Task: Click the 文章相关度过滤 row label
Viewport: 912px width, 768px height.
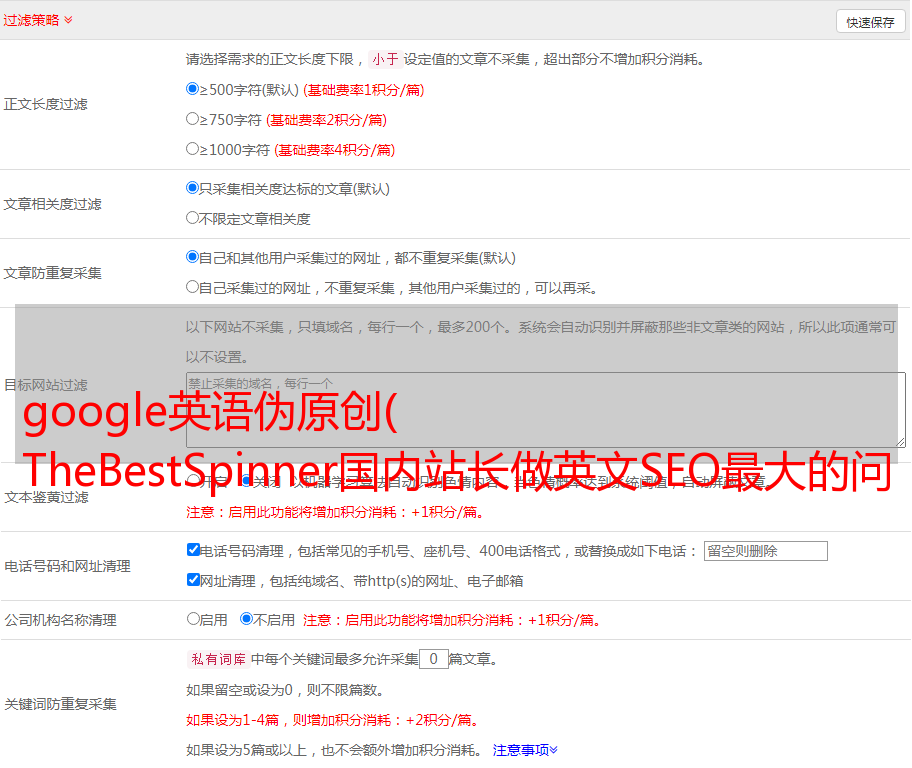Action: (x=52, y=204)
